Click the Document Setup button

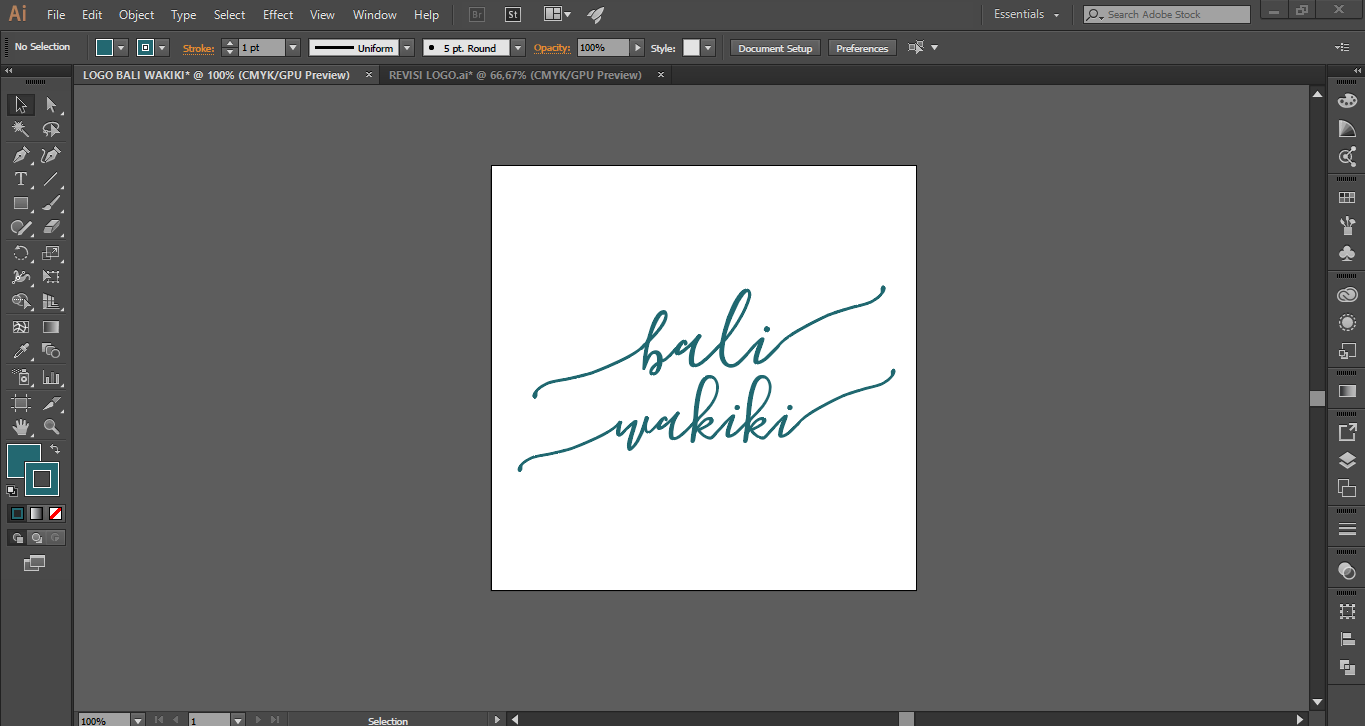click(x=776, y=48)
